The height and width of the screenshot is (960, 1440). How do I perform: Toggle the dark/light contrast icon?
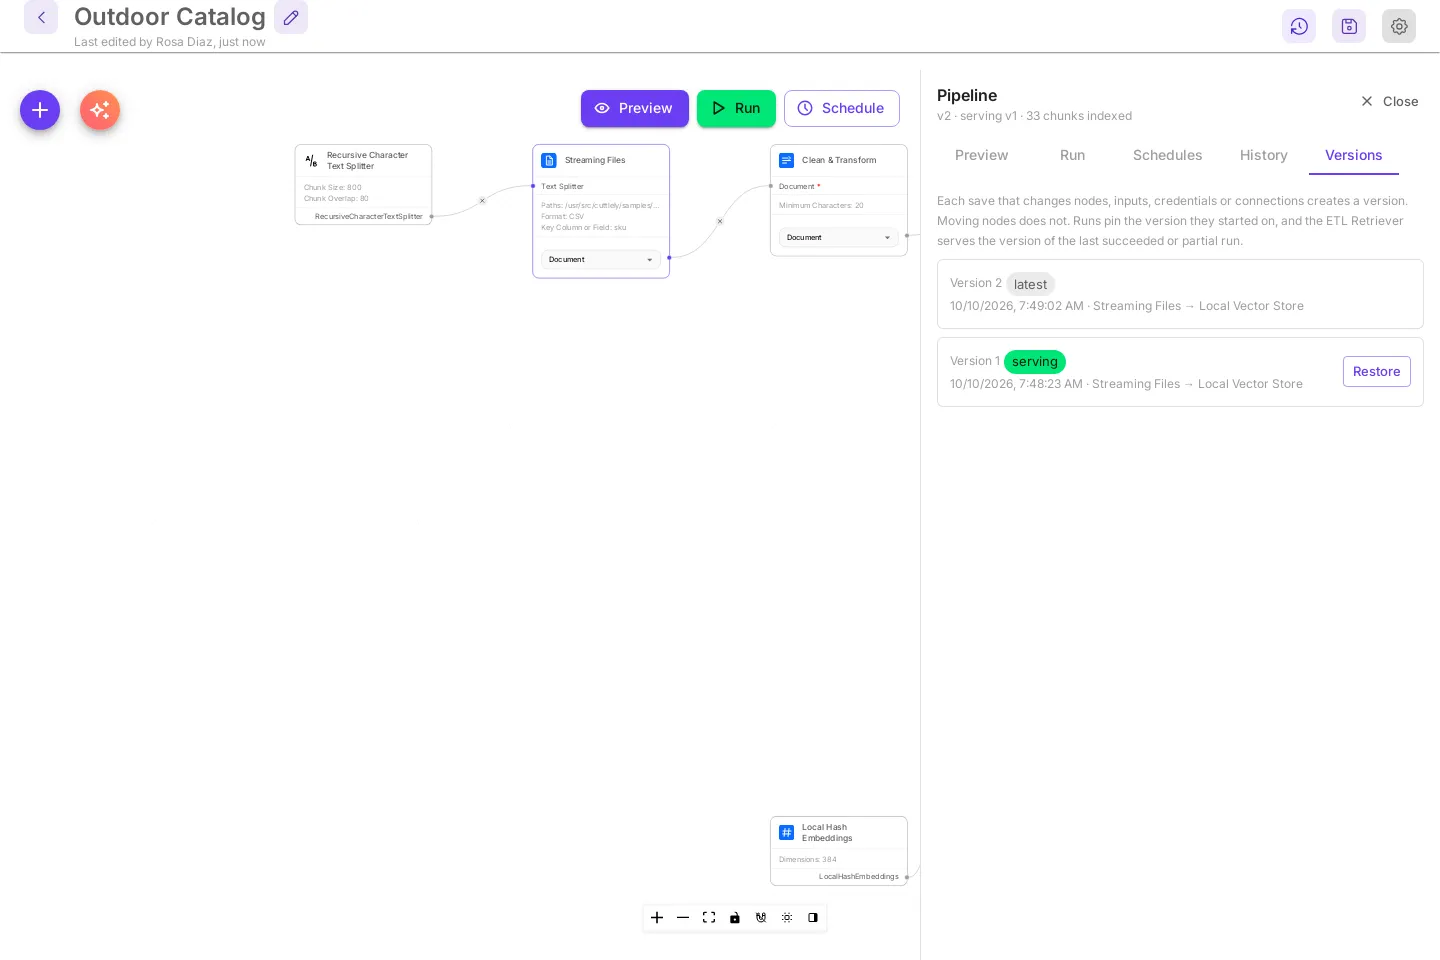point(813,917)
